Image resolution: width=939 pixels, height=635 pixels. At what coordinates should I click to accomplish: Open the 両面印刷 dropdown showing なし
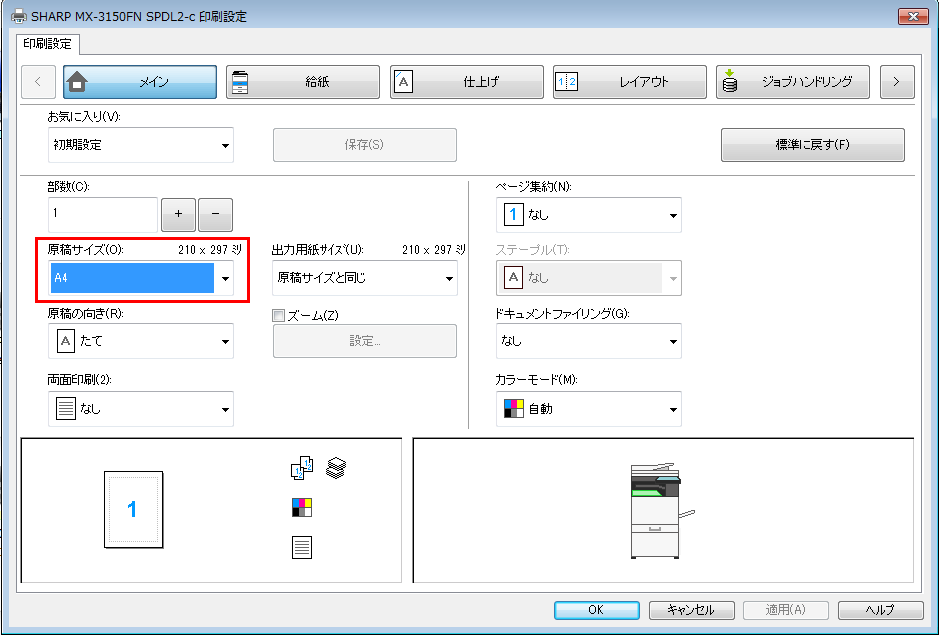pos(141,409)
